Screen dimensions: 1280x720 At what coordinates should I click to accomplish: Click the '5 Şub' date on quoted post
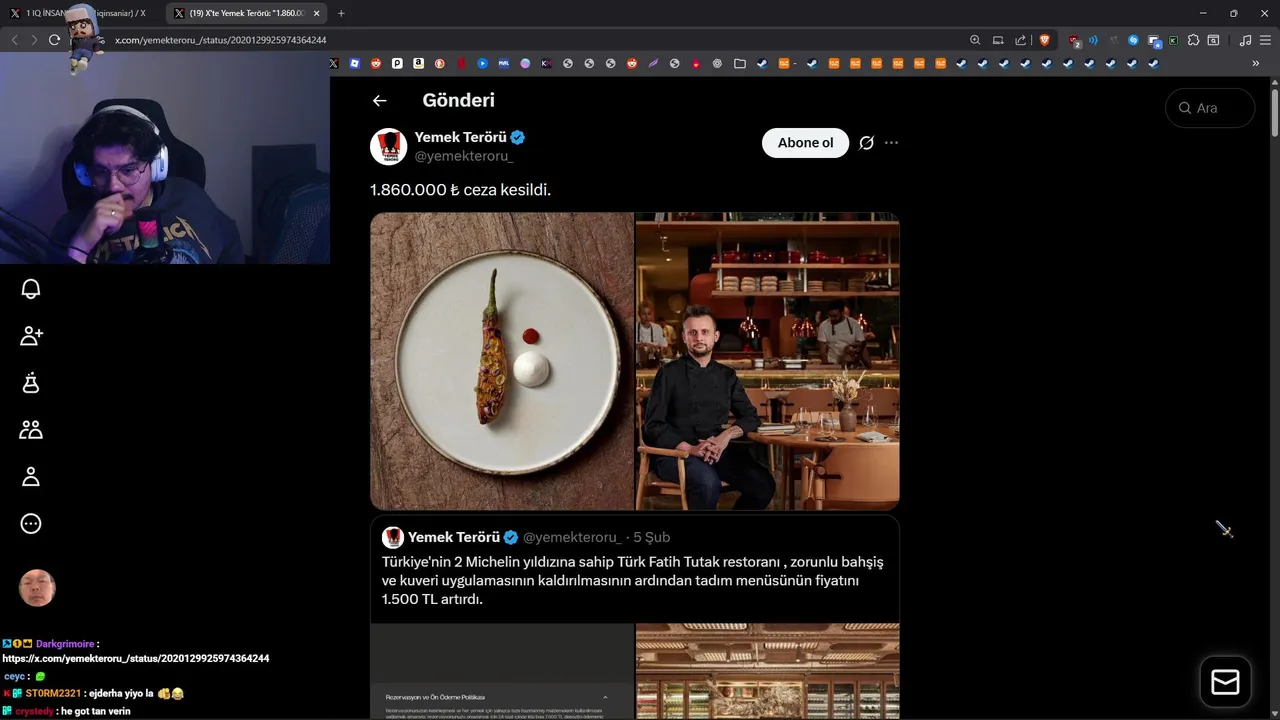651,537
